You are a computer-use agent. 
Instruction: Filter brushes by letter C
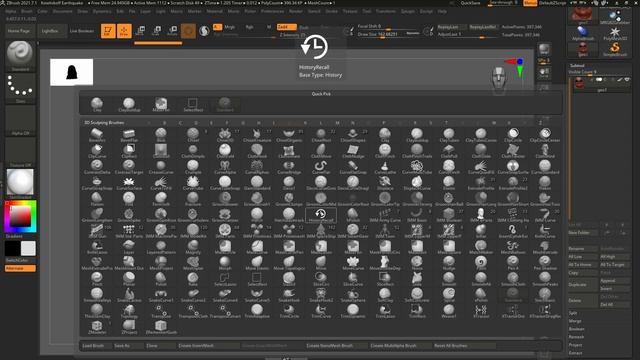coord(180,122)
